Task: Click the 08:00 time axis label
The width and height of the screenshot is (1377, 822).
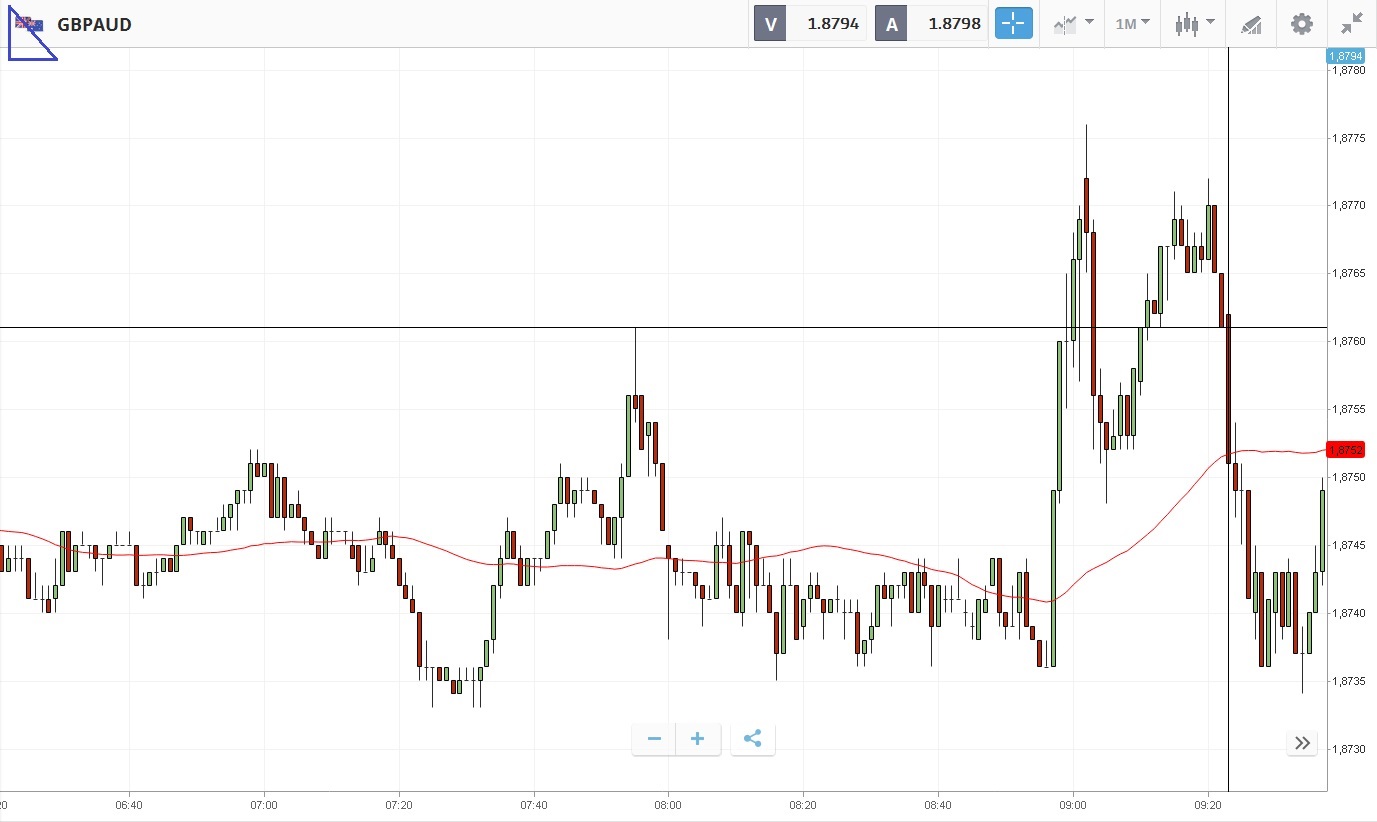Action: coord(668,804)
